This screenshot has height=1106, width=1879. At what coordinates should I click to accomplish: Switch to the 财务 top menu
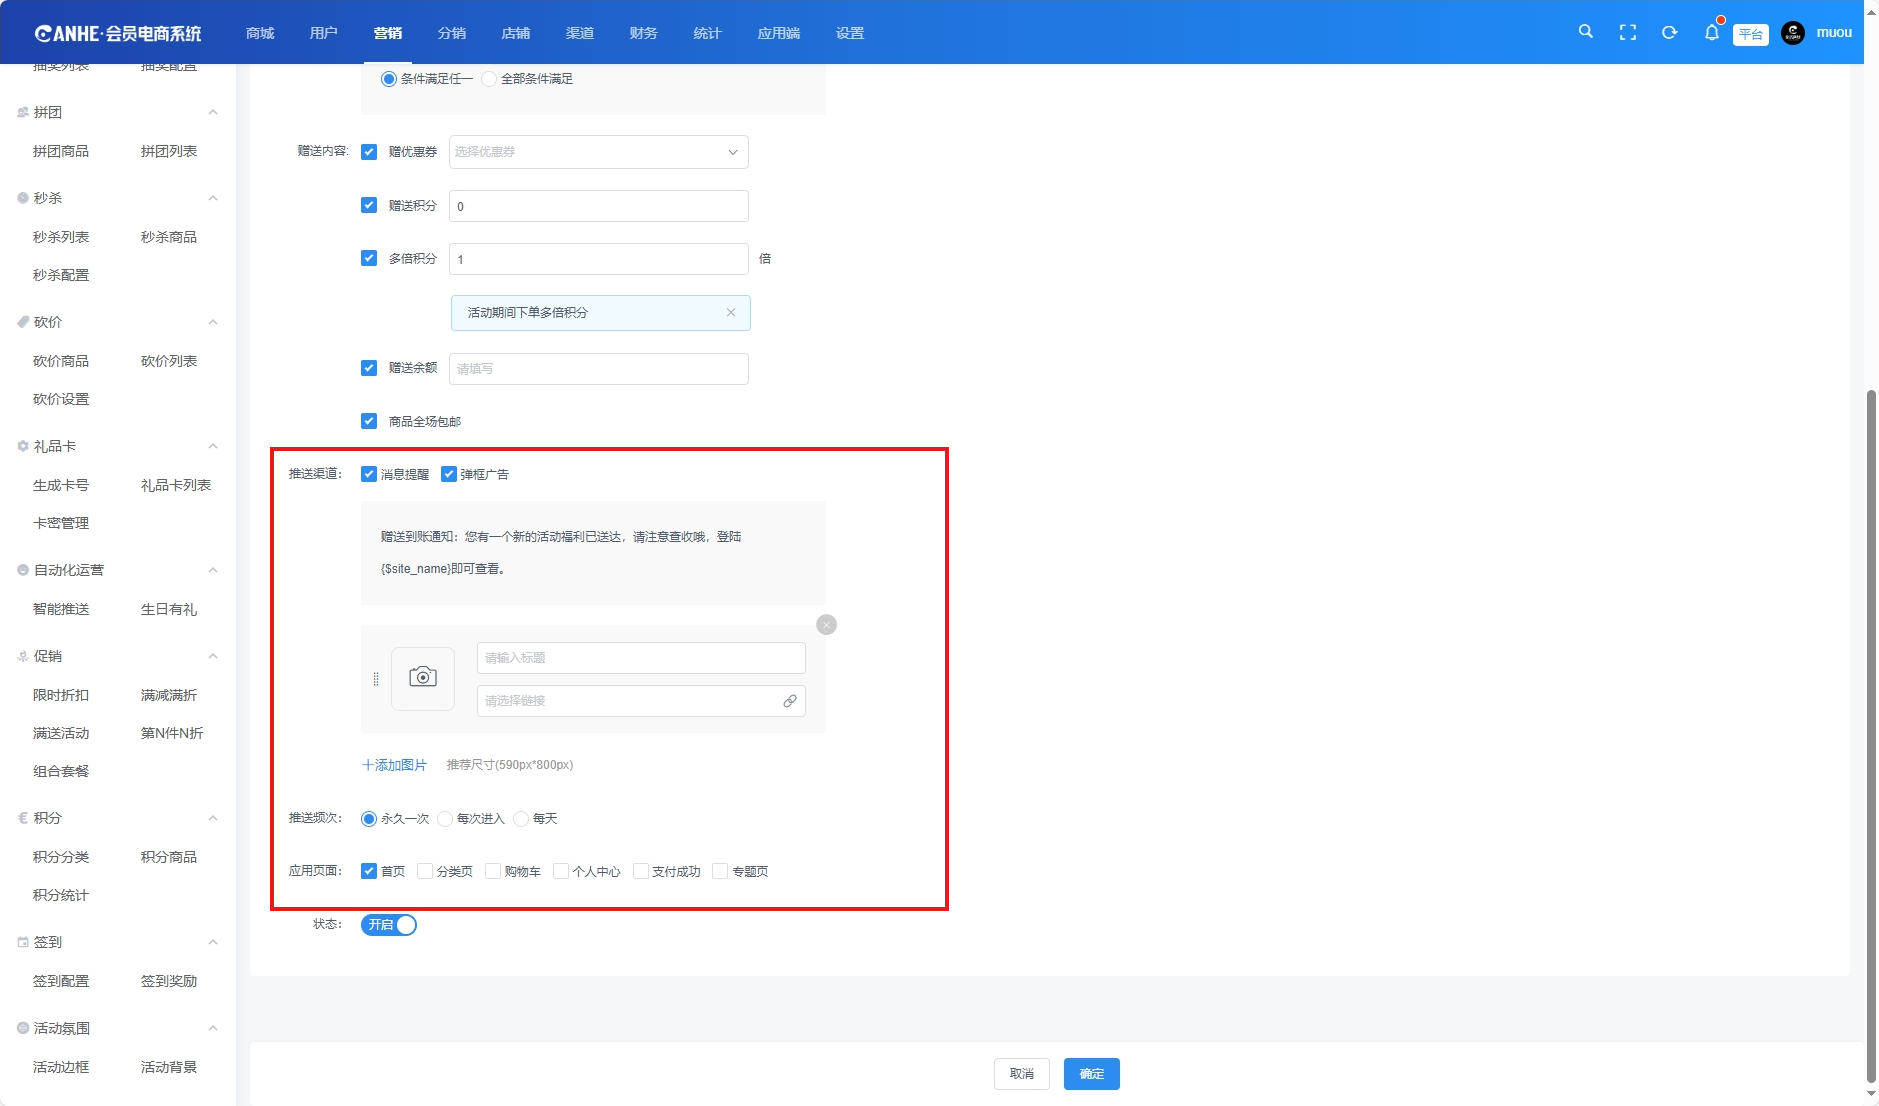[x=643, y=33]
